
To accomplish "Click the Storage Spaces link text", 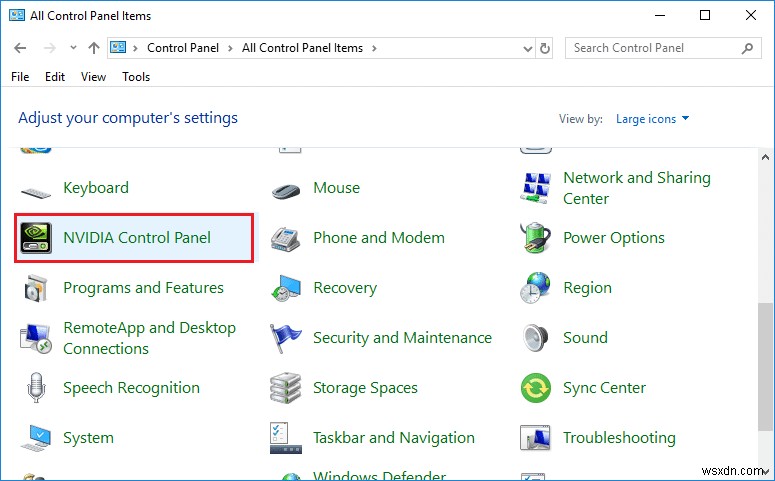I will [x=365, y=388].
